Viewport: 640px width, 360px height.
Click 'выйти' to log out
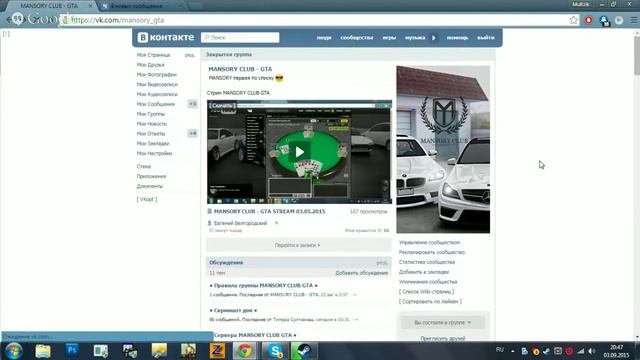click(x=486, y=38)
